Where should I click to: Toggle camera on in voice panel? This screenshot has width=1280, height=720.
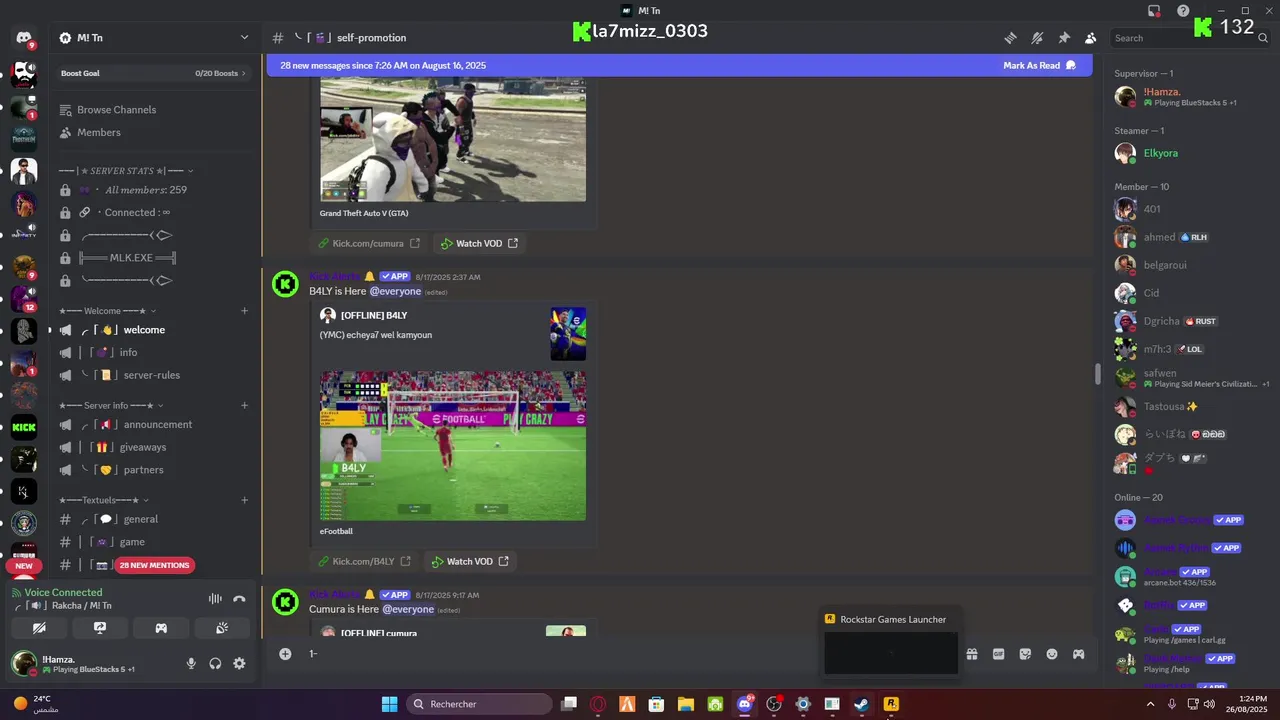pyautogui.click(x=39, y=628)
